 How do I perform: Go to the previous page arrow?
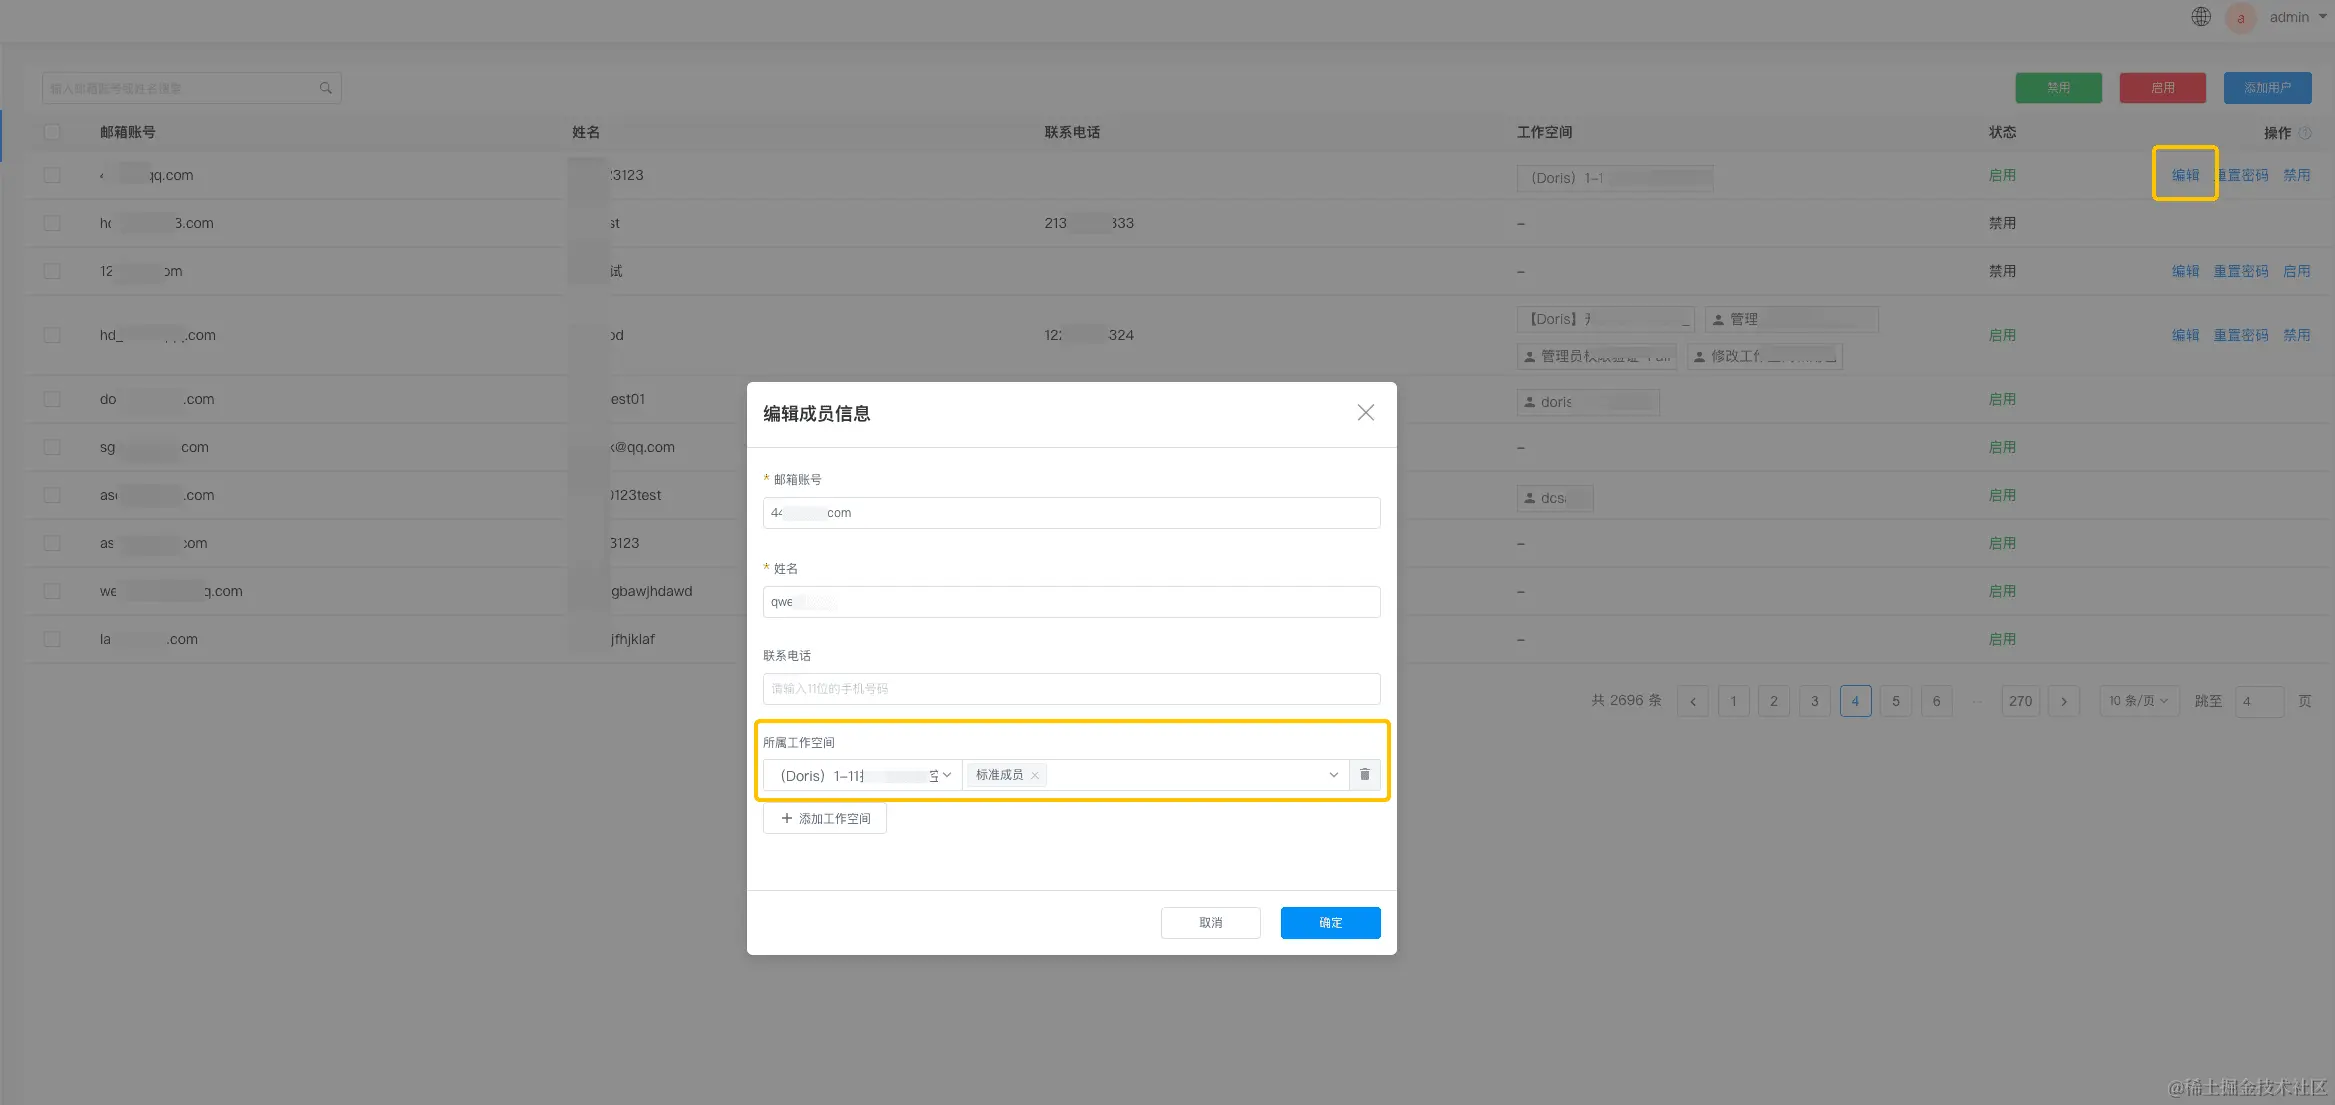pos(1692,701)
